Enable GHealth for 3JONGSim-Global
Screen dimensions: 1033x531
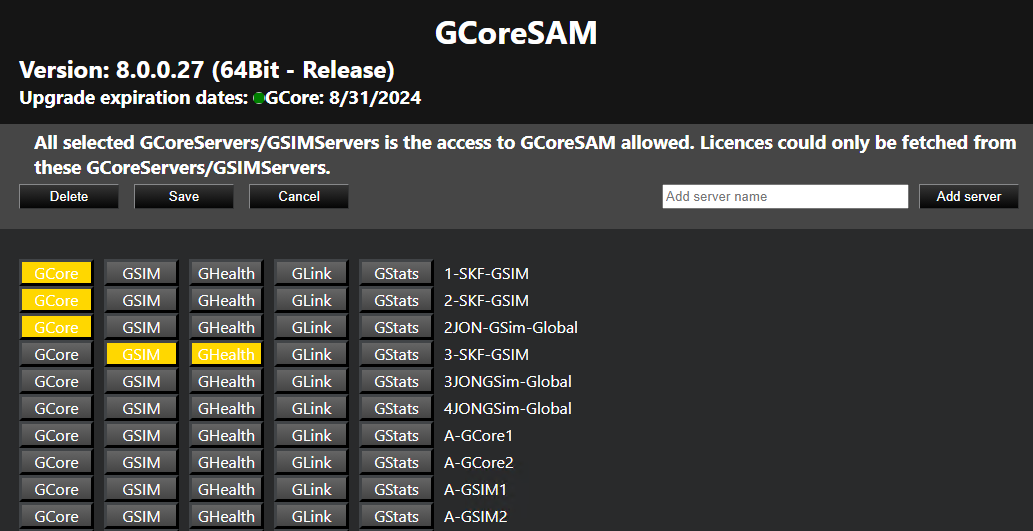(226, 381)
